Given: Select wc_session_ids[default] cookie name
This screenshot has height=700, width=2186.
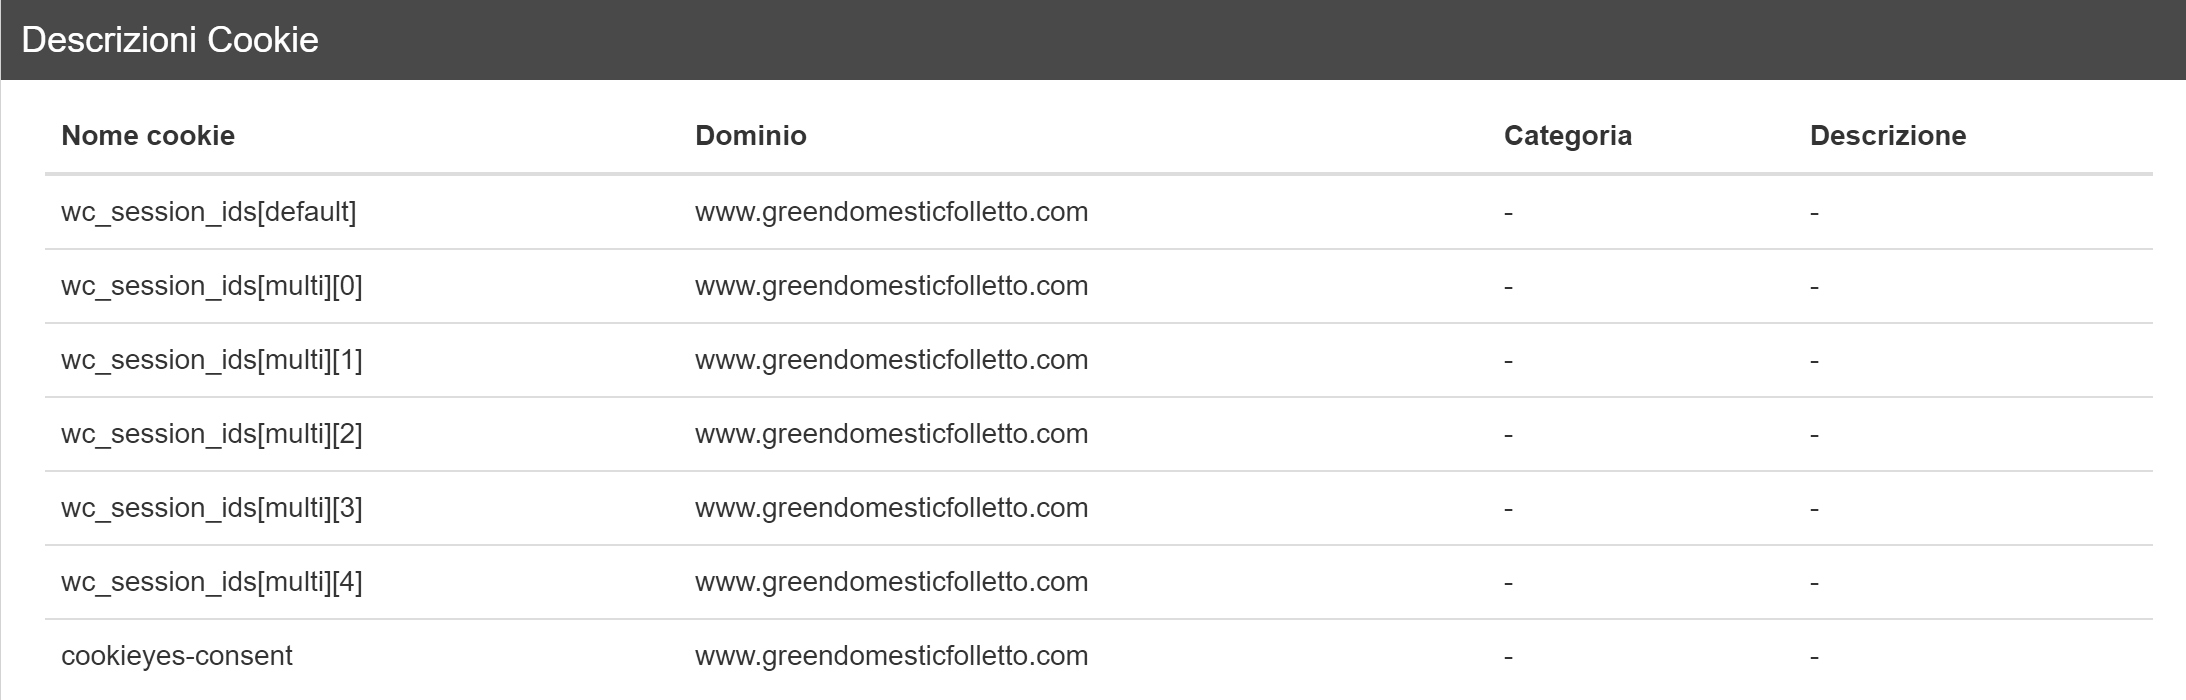Looking at the screenshot, I should coord(209,212).
